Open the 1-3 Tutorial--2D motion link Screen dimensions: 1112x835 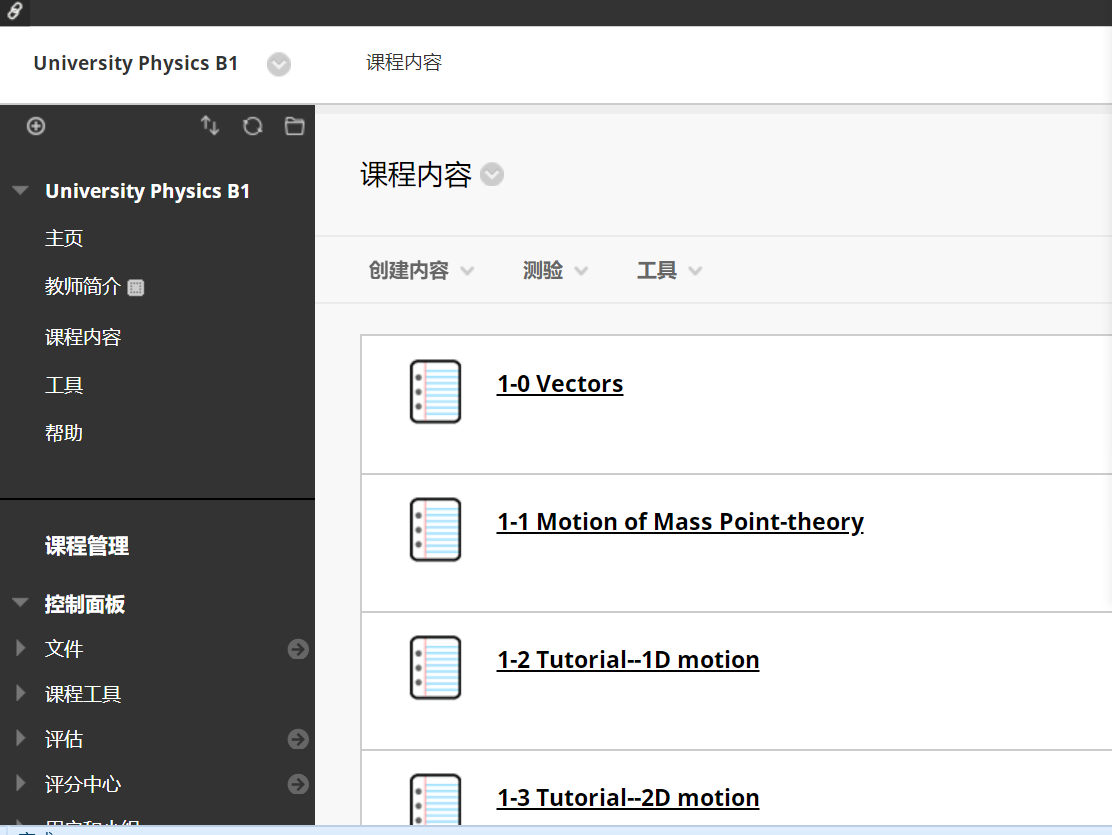(x=628, y=798)
